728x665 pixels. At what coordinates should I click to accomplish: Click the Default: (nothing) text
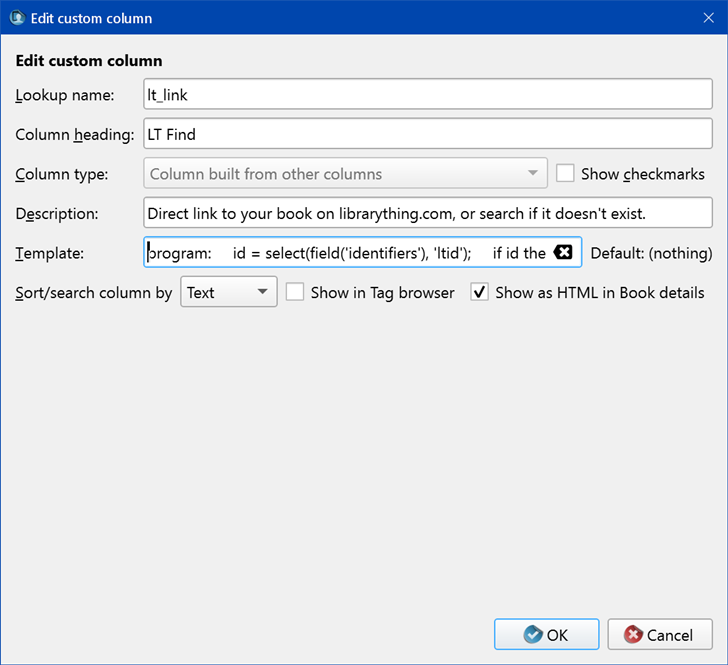click(x=651, y=253)
